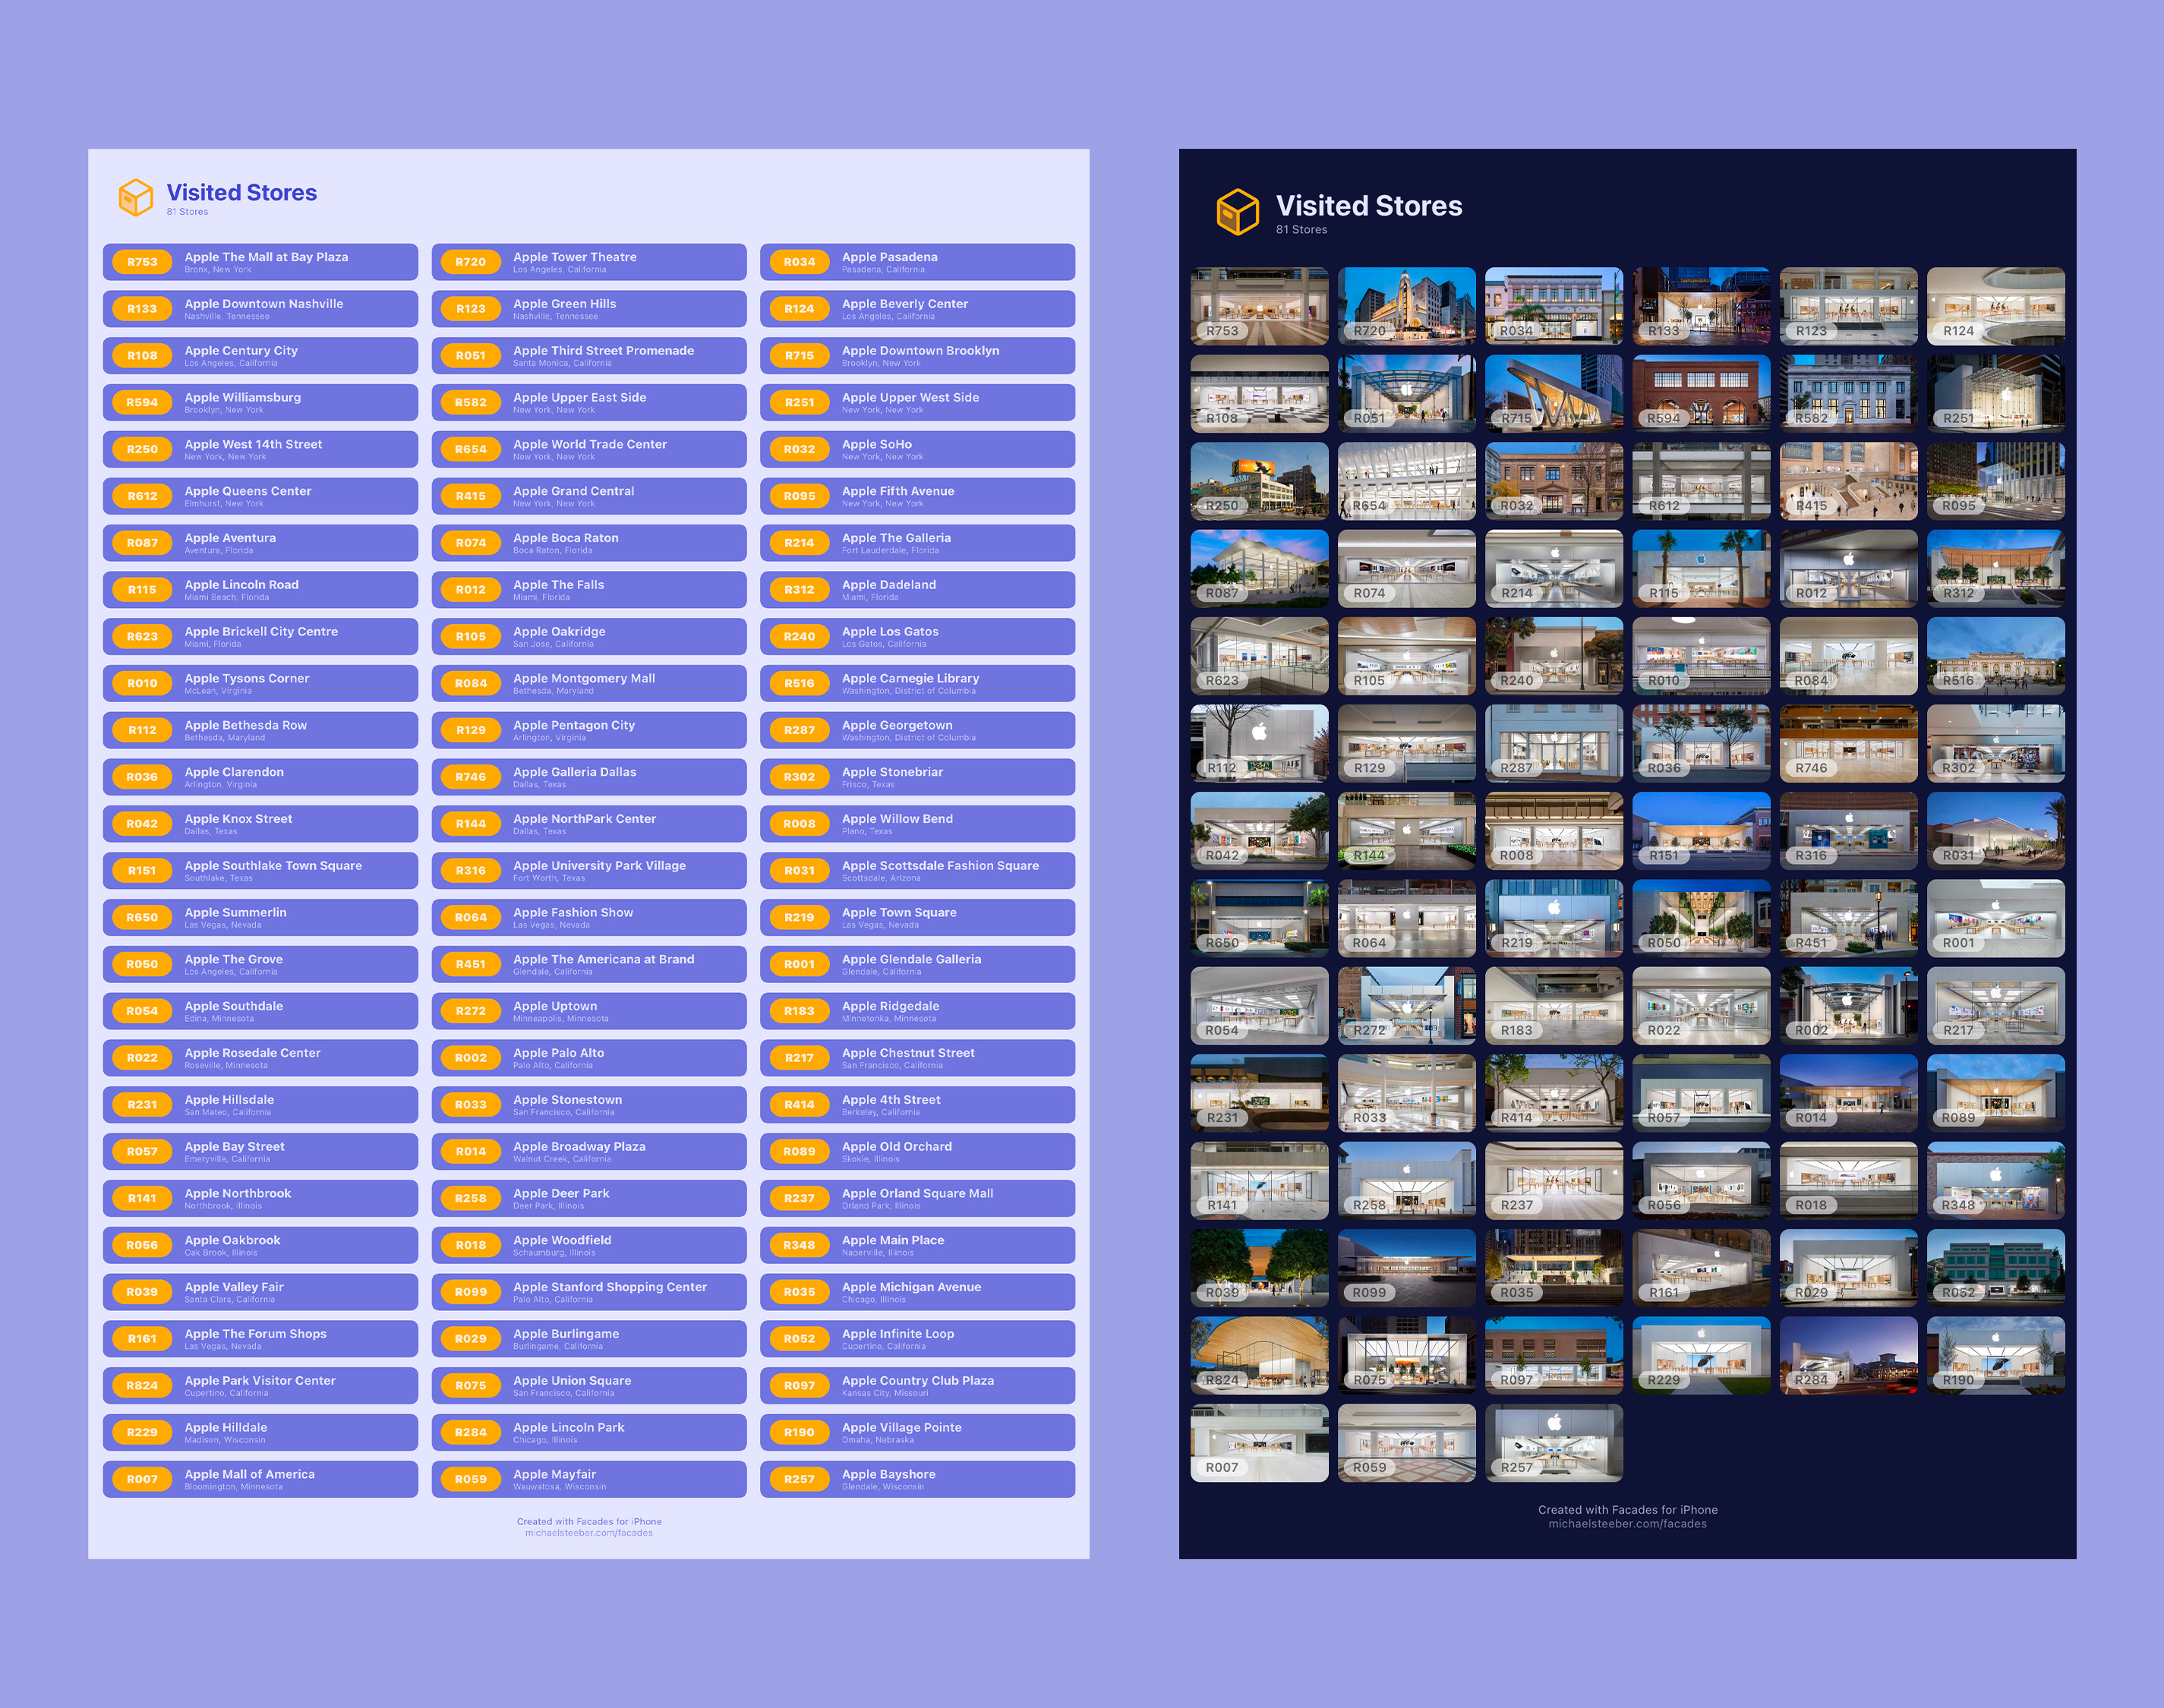View the R124 store photo thumbnail
The width and height of the screenshot is (2164, 1708).
coord(1996,306)
